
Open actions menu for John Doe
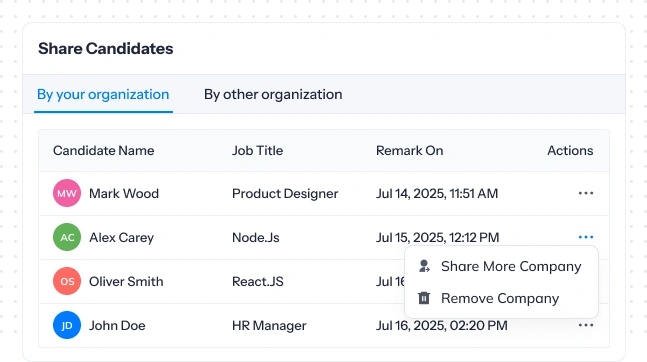click(586, 325)
